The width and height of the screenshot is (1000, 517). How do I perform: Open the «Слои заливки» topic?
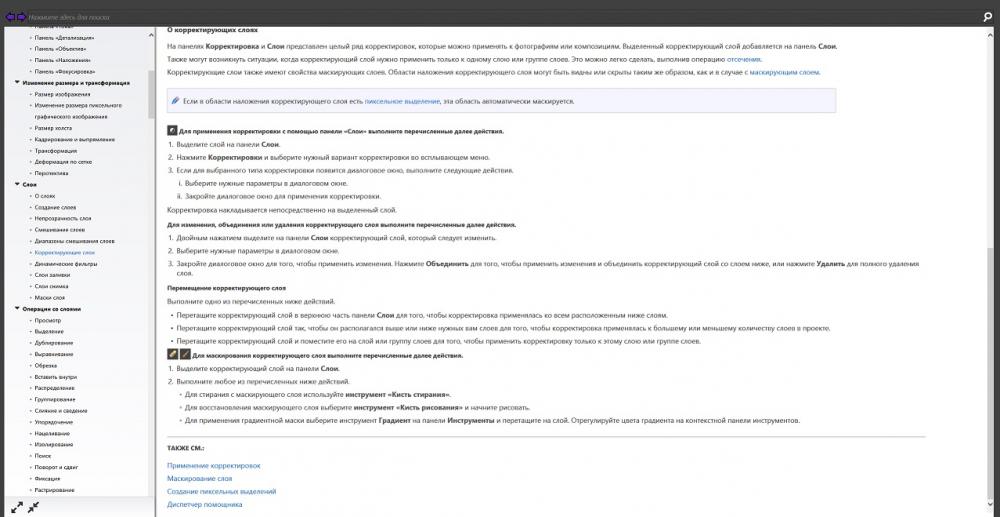point(52,275)
